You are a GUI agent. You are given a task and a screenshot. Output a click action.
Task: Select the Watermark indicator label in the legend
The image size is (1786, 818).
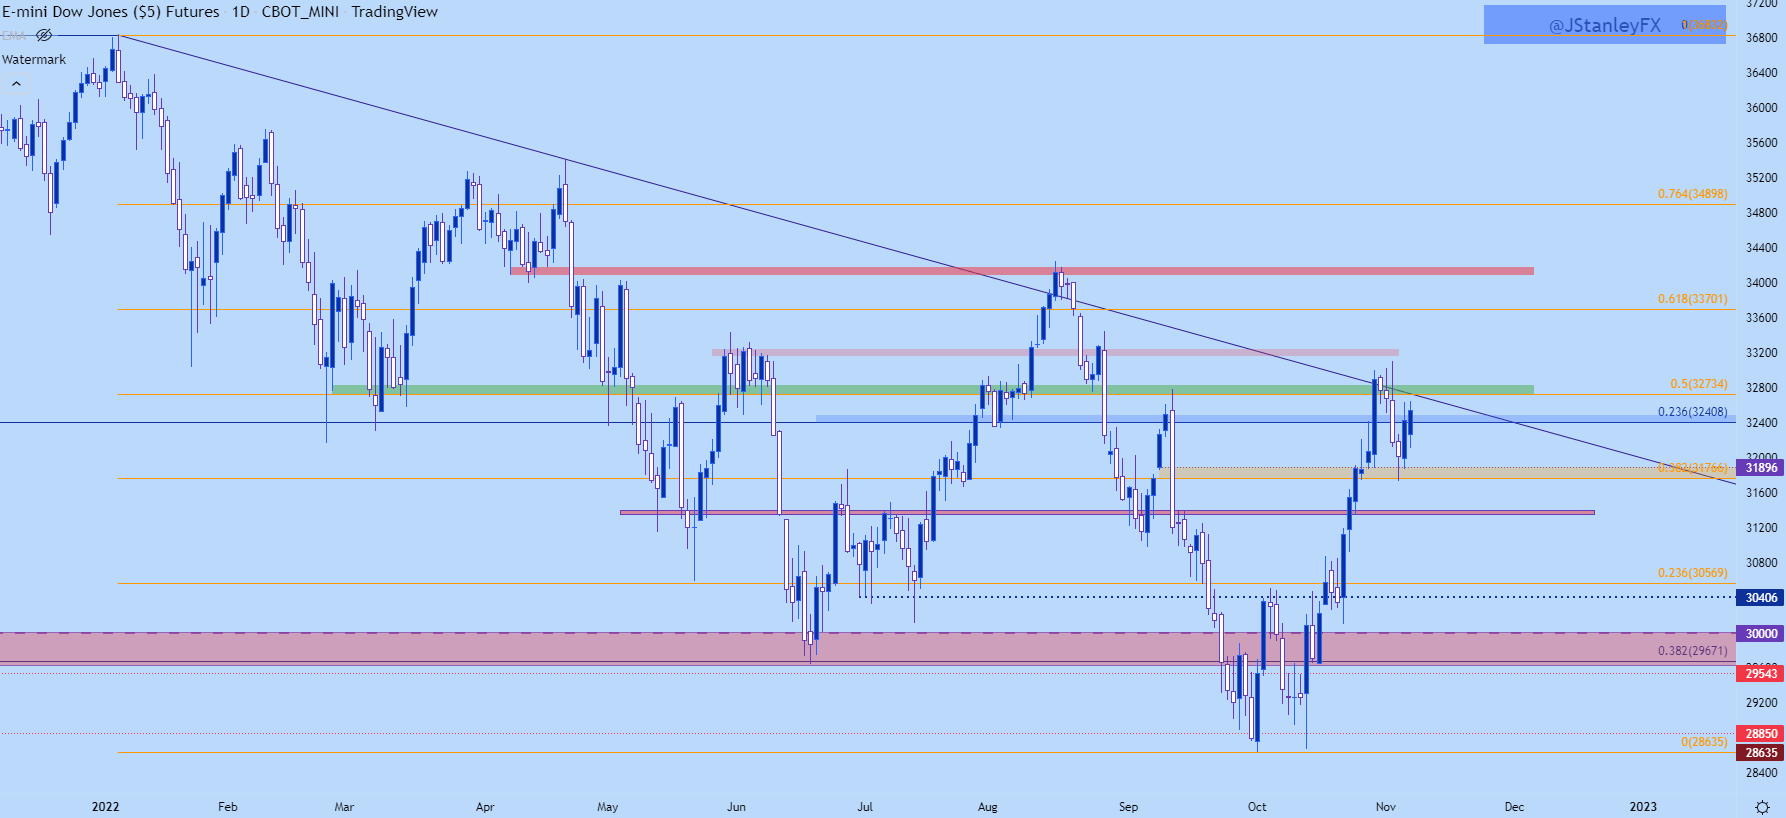[34, 59]
